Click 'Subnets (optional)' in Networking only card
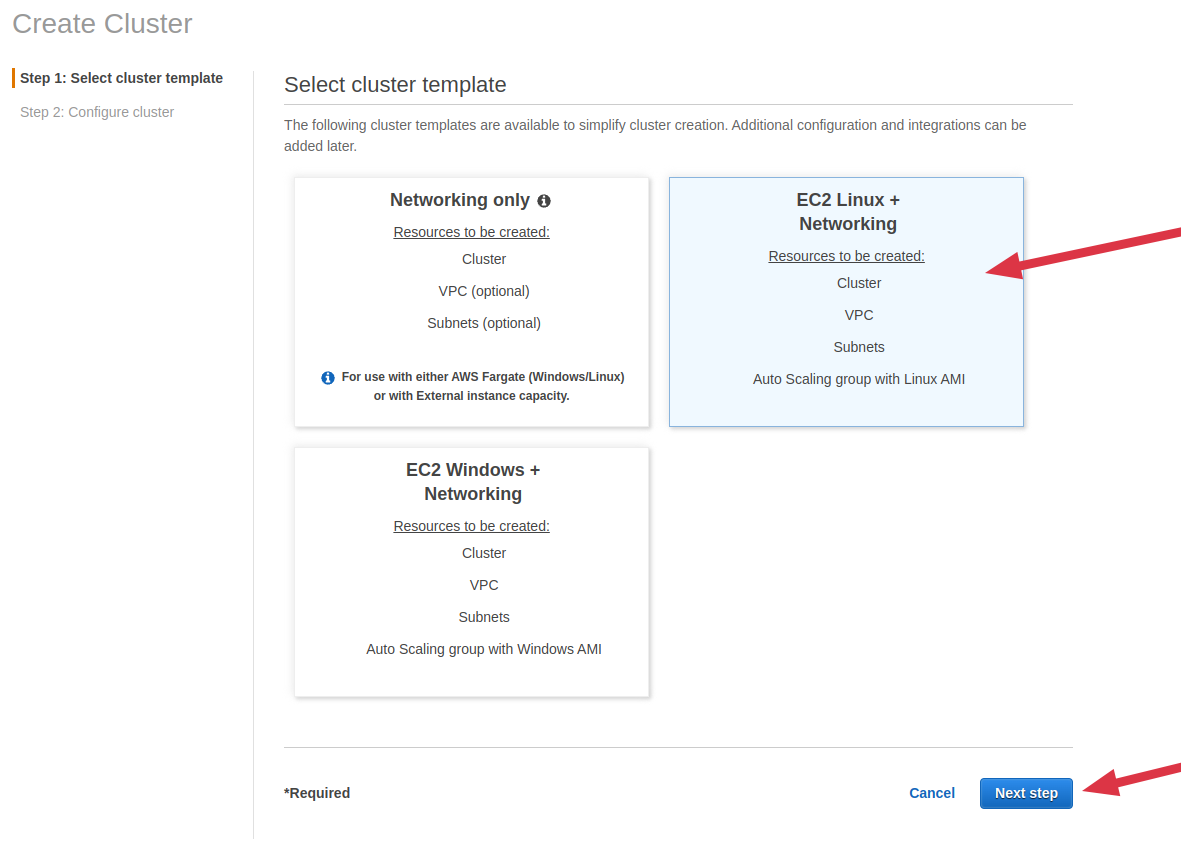The height and width of the screenshot is (842, 1181). pyautogui.click(x=483, y=323)
